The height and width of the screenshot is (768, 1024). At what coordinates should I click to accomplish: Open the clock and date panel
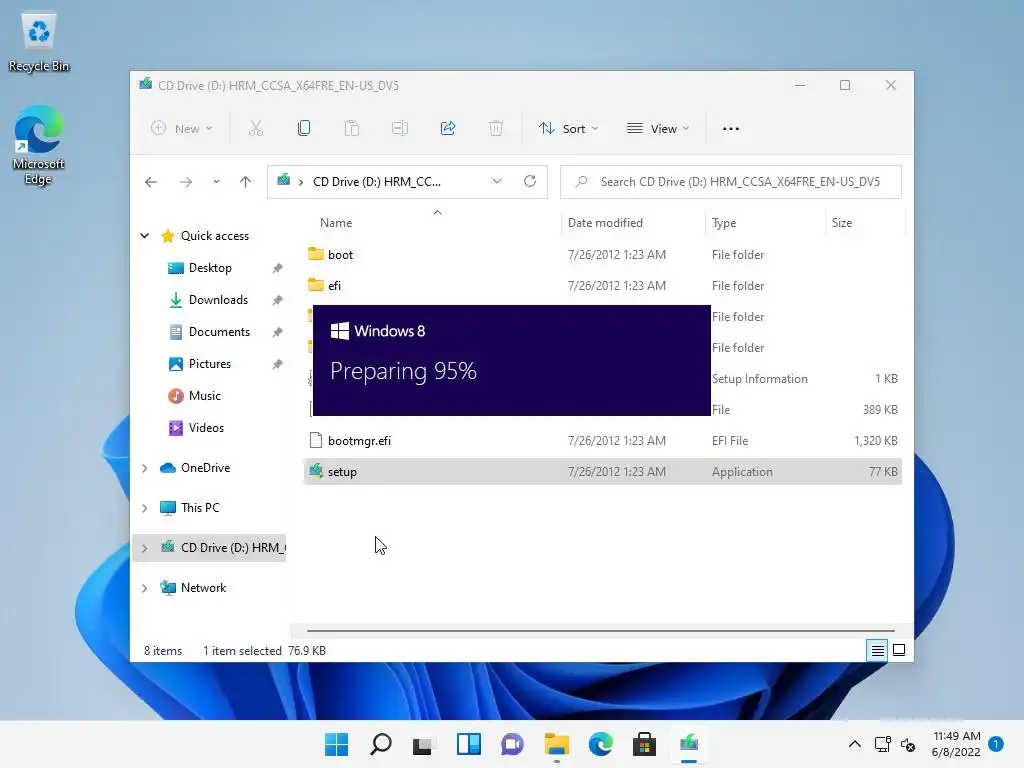click(x=956, y=744)
